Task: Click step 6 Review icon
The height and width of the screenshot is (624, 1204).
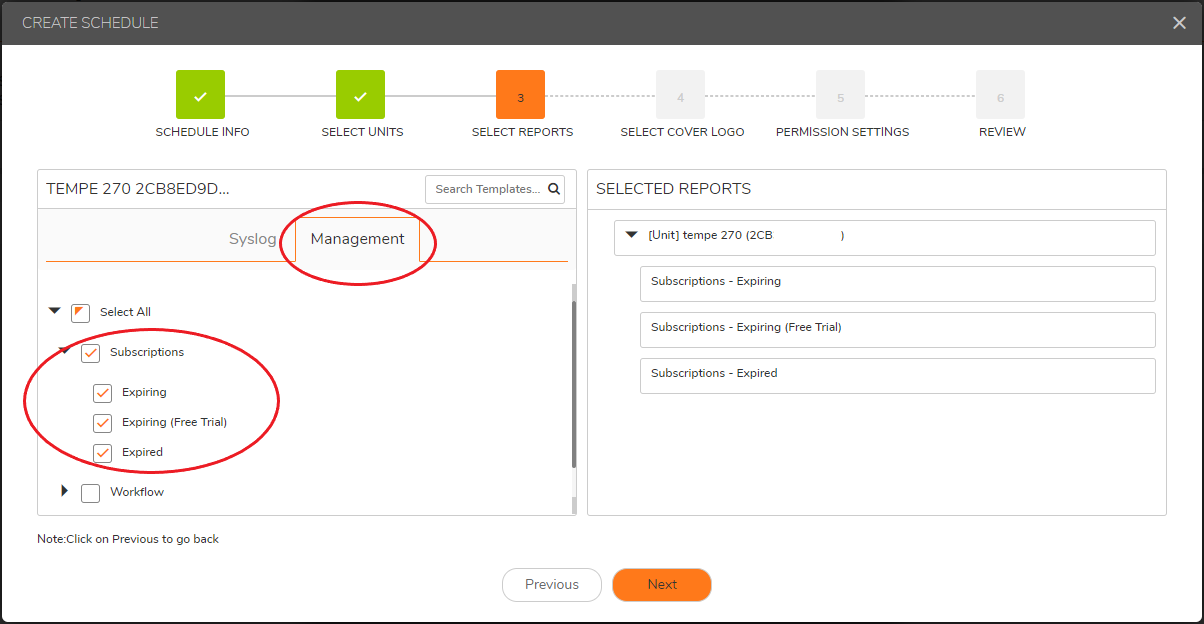Action: (x=1000, y=95)
